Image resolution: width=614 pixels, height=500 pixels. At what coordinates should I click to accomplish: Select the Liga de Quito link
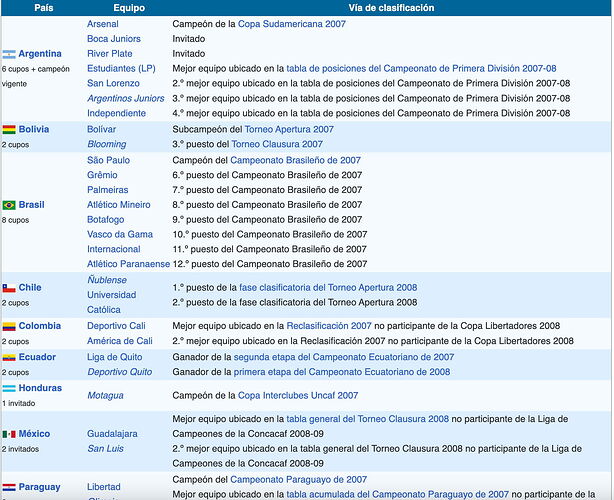tap(114, 357)
